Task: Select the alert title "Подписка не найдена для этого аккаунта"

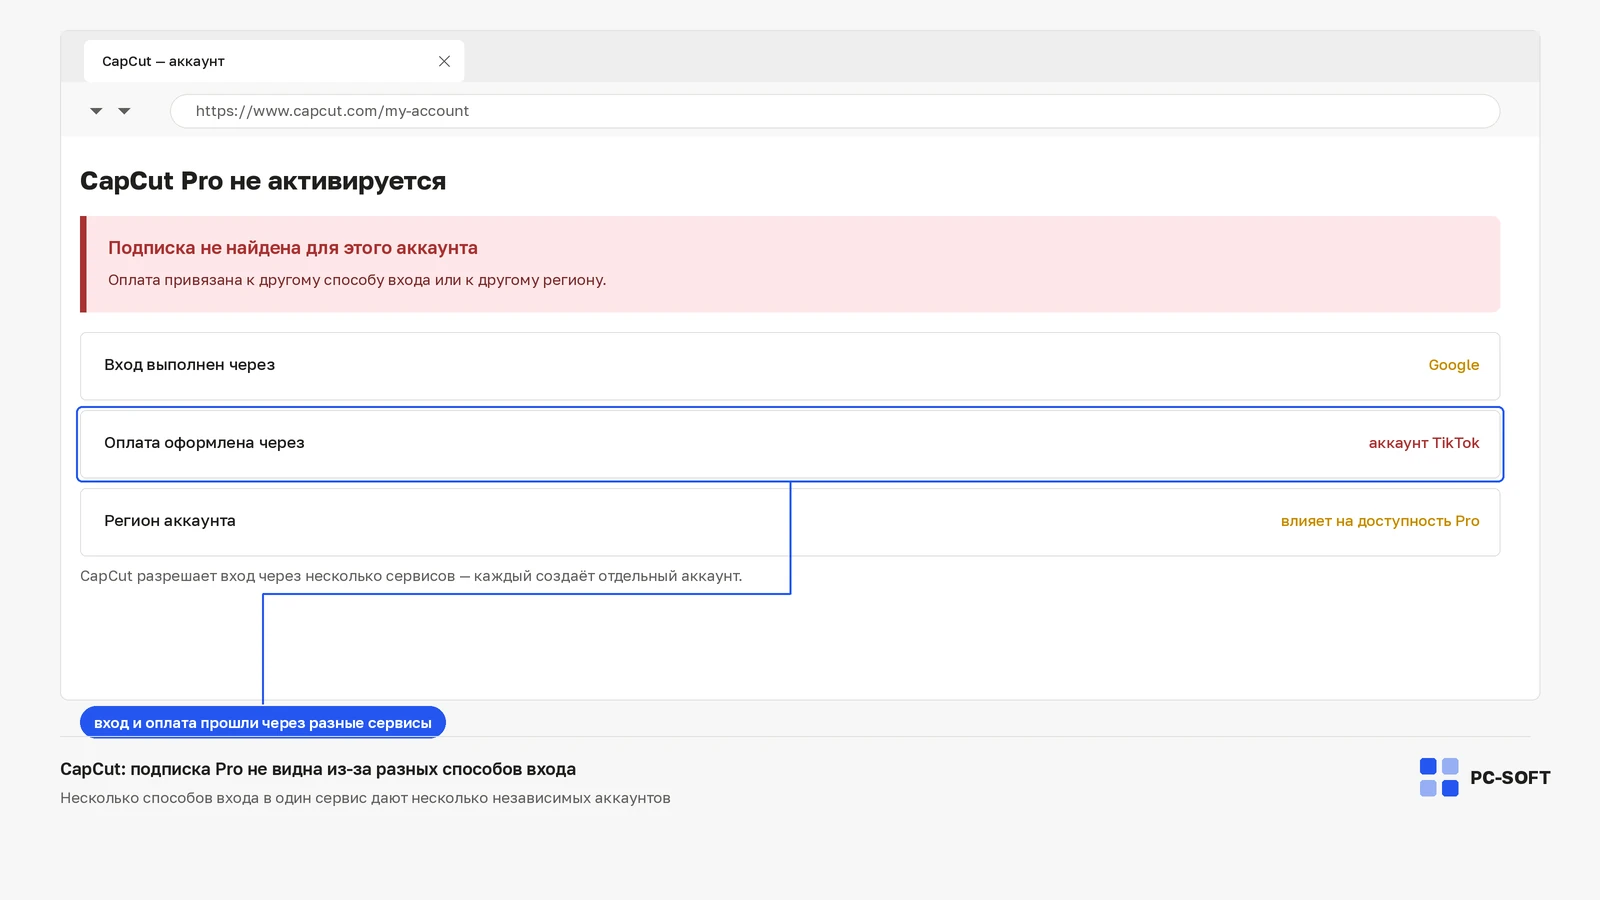Action: coord(293,248)
